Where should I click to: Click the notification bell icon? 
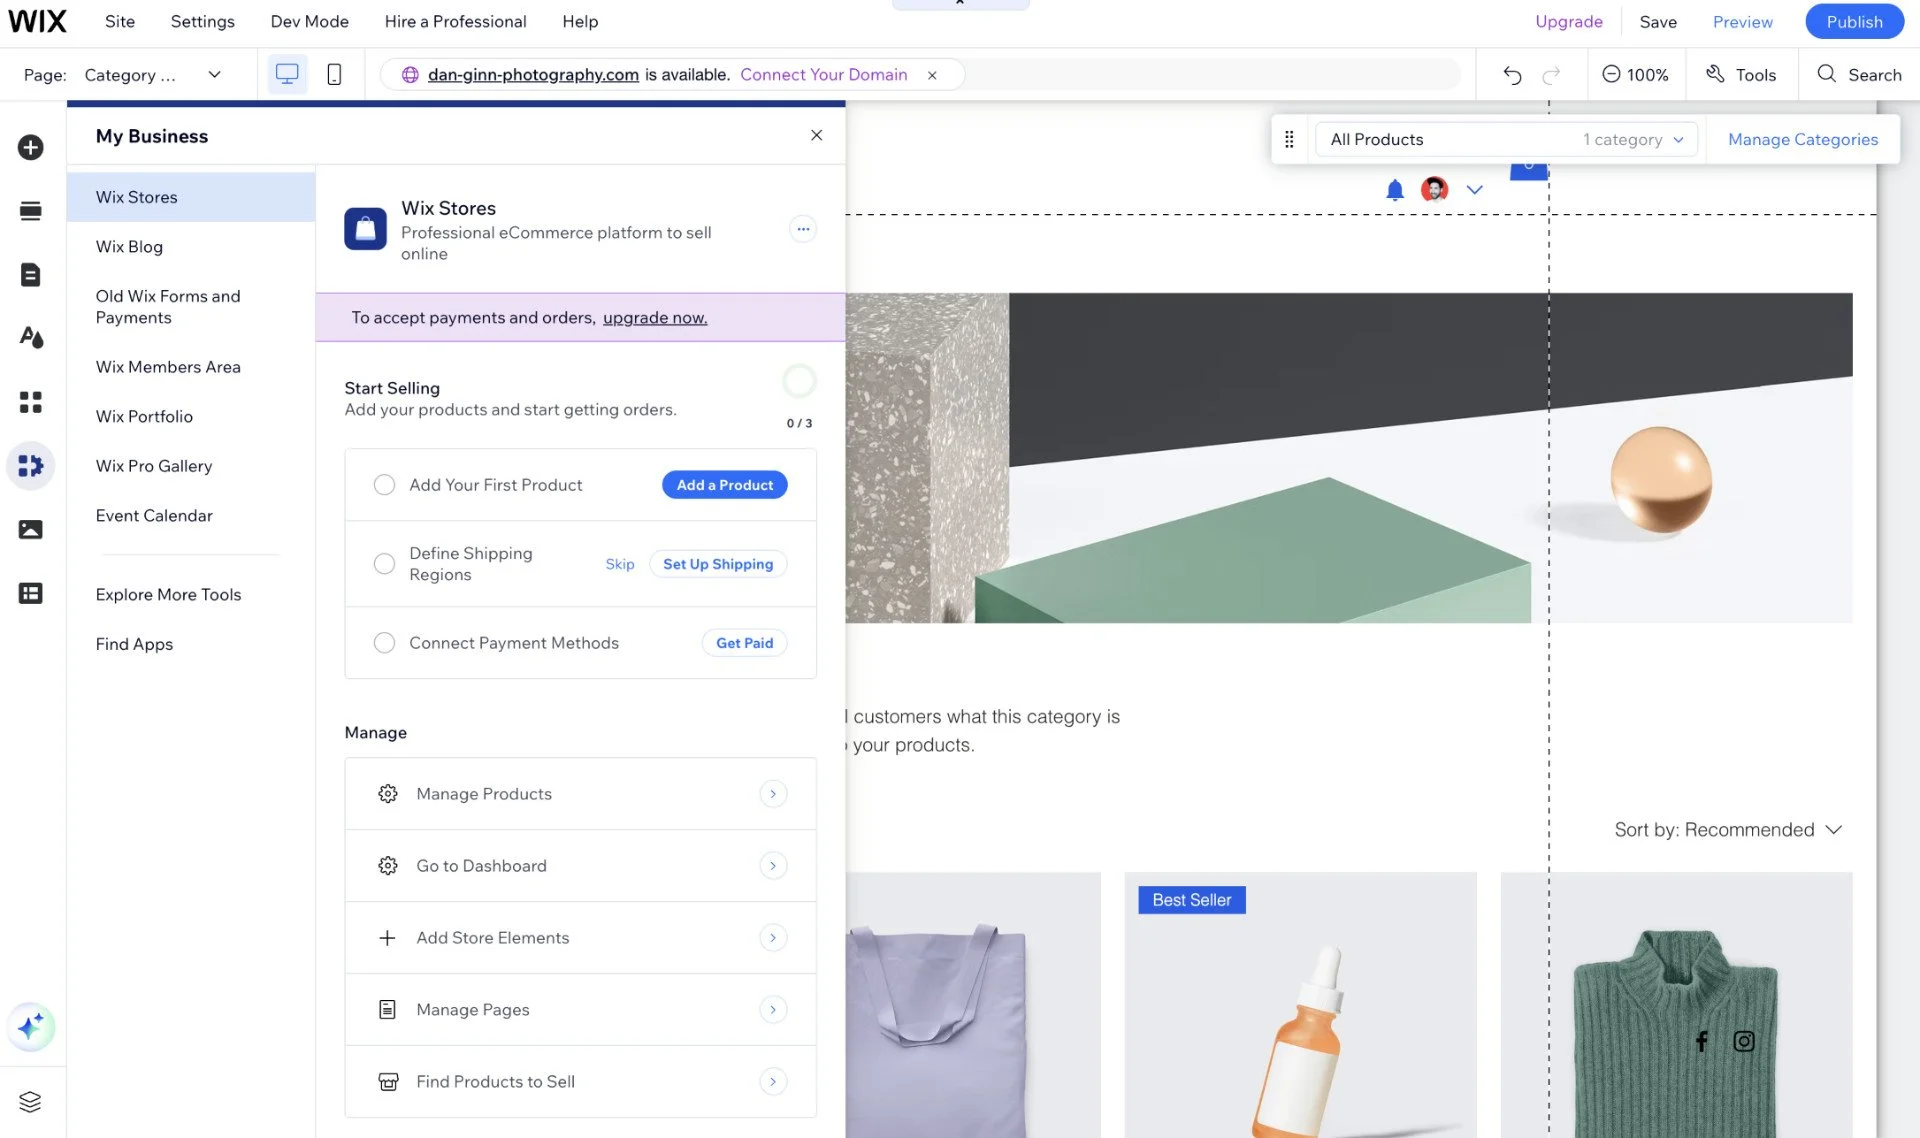pyautogui.click(x=1395, y=190)
